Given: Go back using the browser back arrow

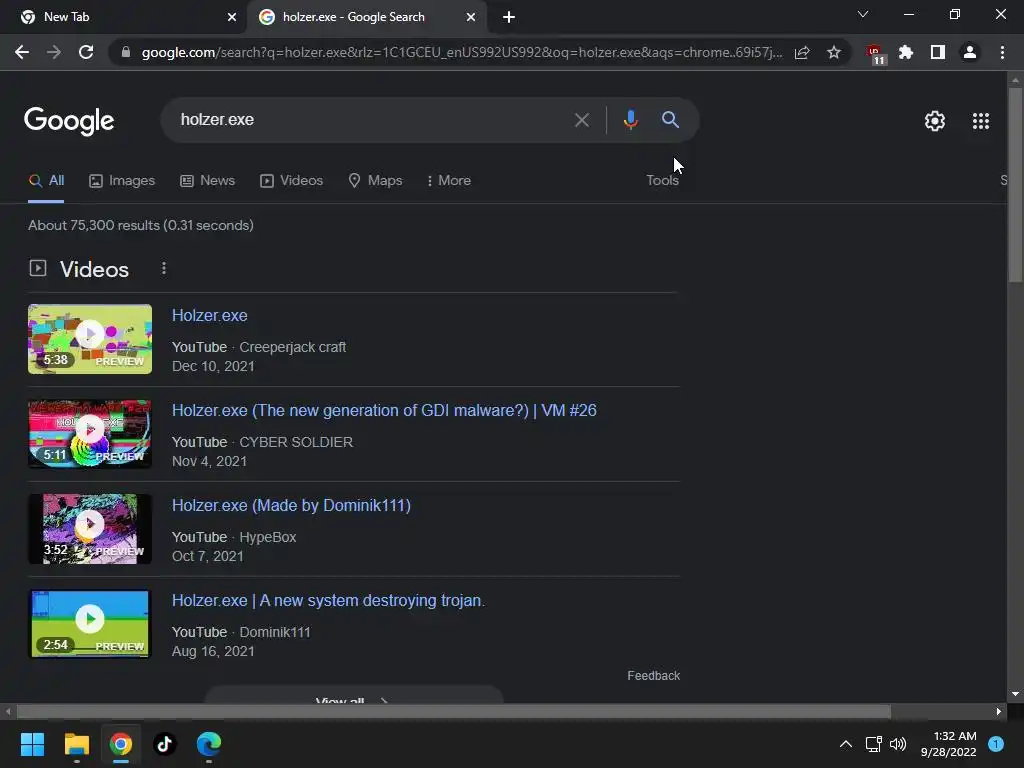Looking at the screenshot, I should pos(22,52).
